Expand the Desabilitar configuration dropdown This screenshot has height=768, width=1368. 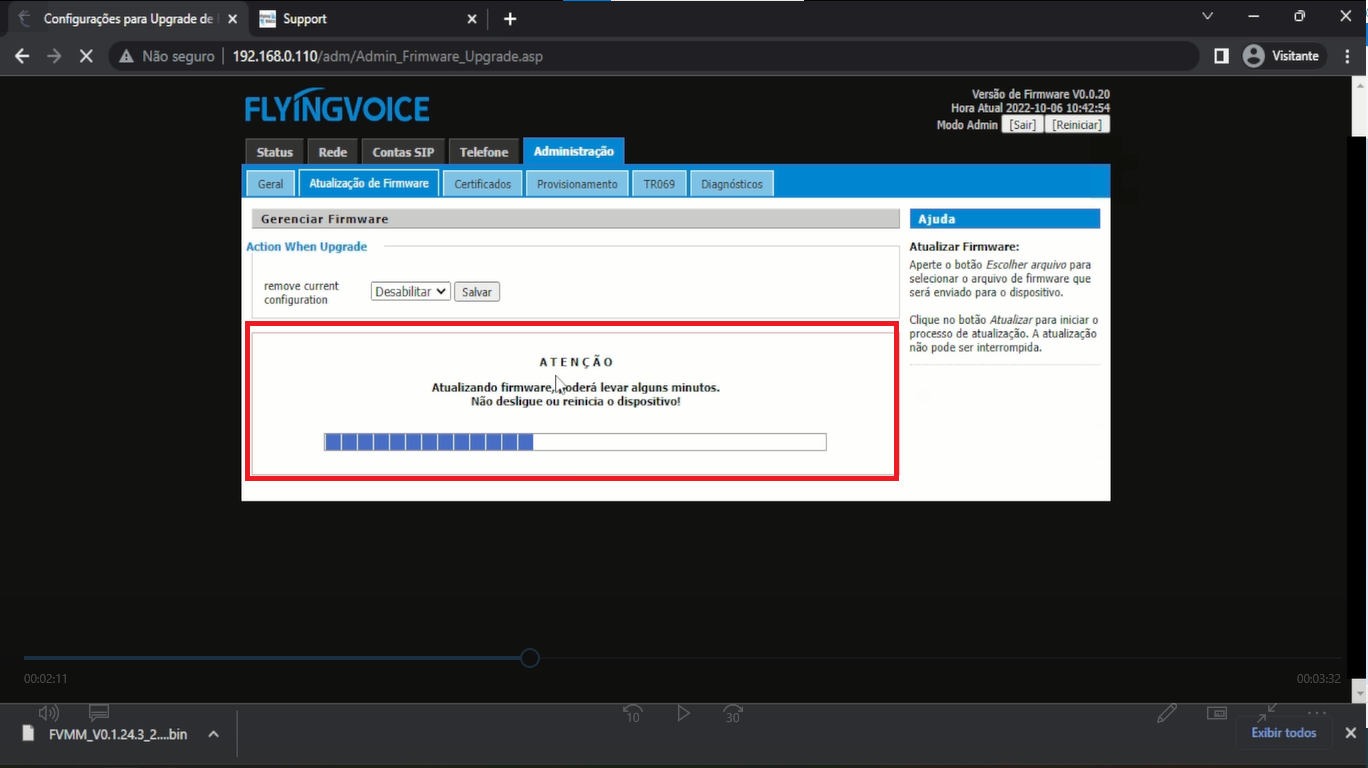pos(410,292)
